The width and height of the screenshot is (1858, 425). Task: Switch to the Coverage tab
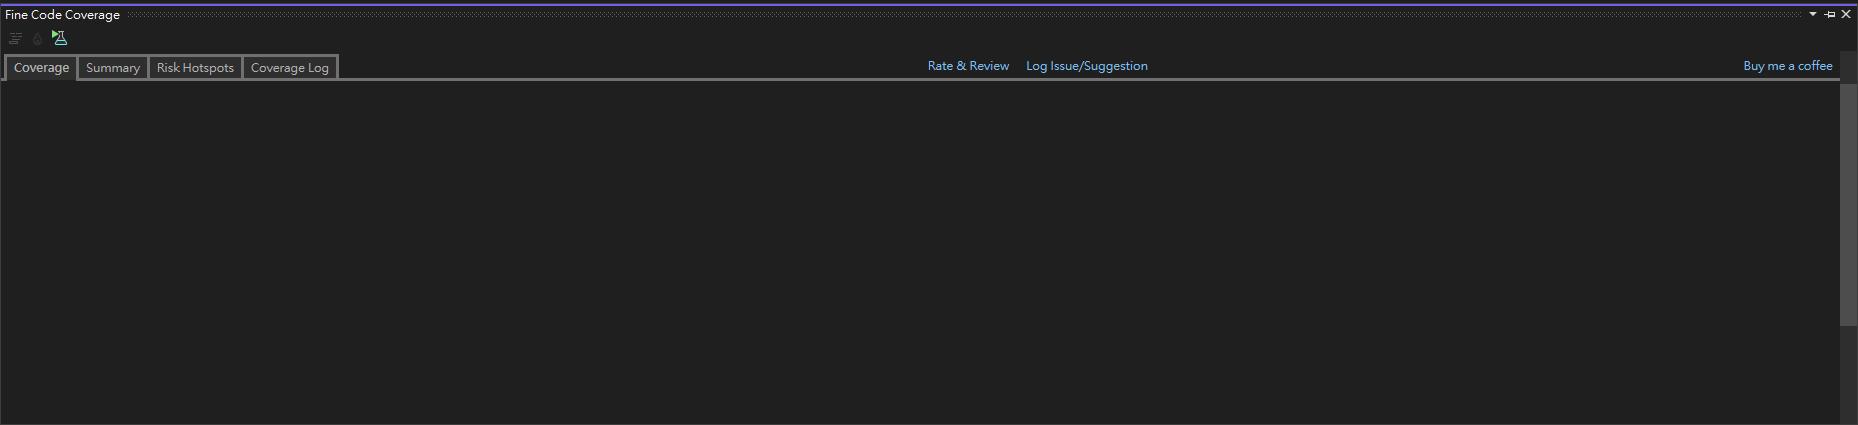41,67
